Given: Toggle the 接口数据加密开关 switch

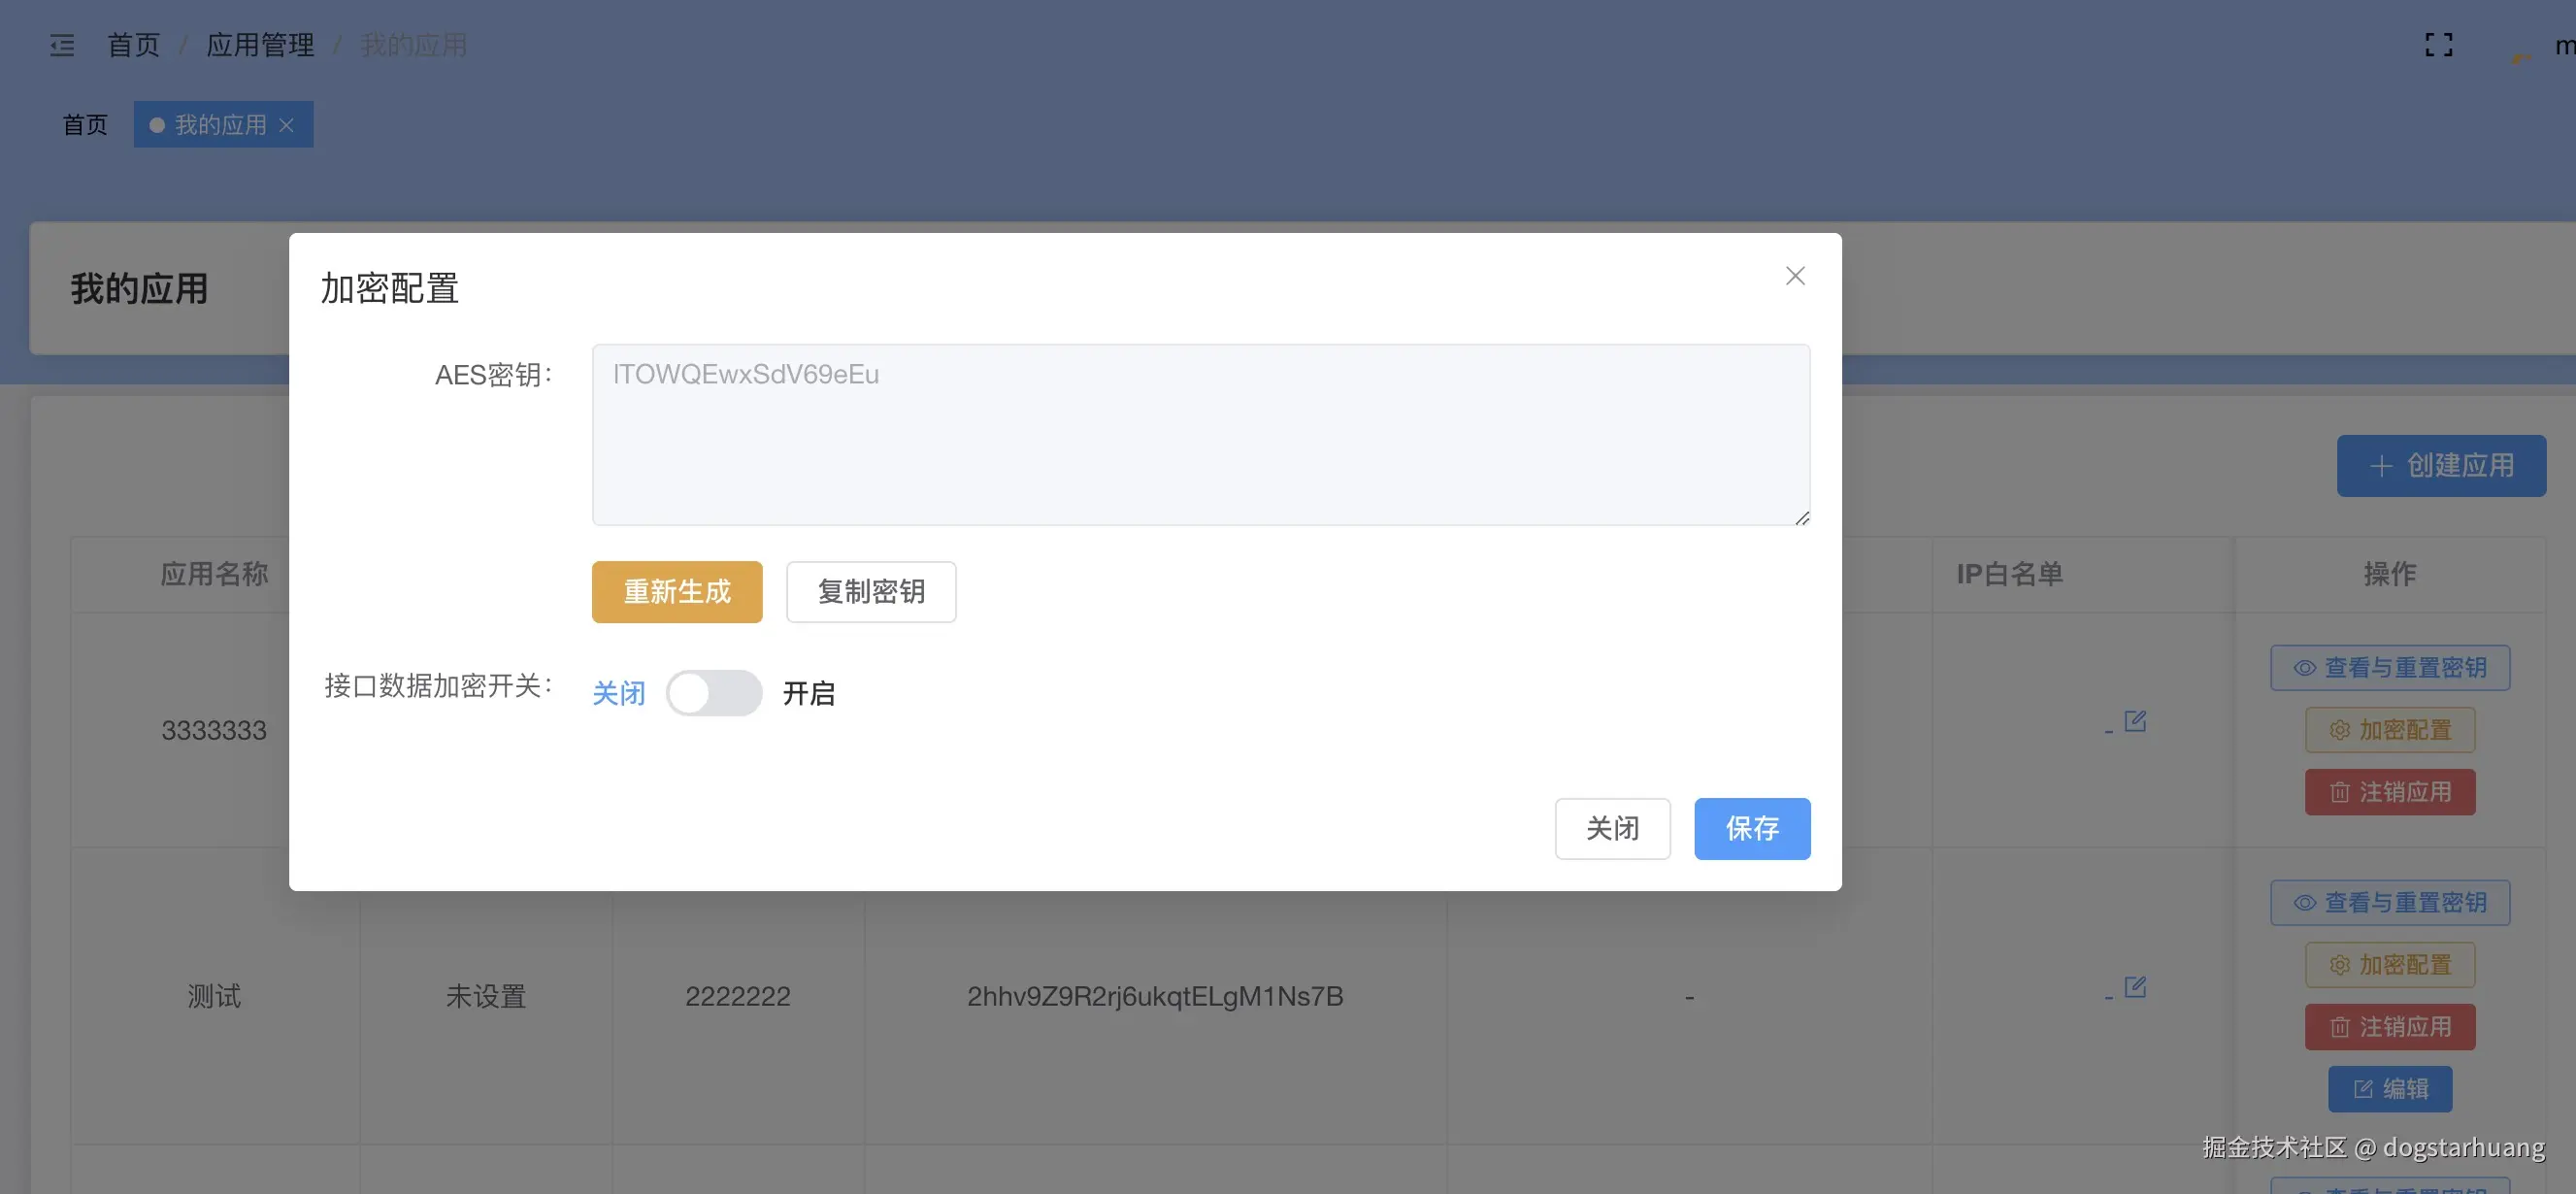Looking at the screenshot, I should click(713, 693).
